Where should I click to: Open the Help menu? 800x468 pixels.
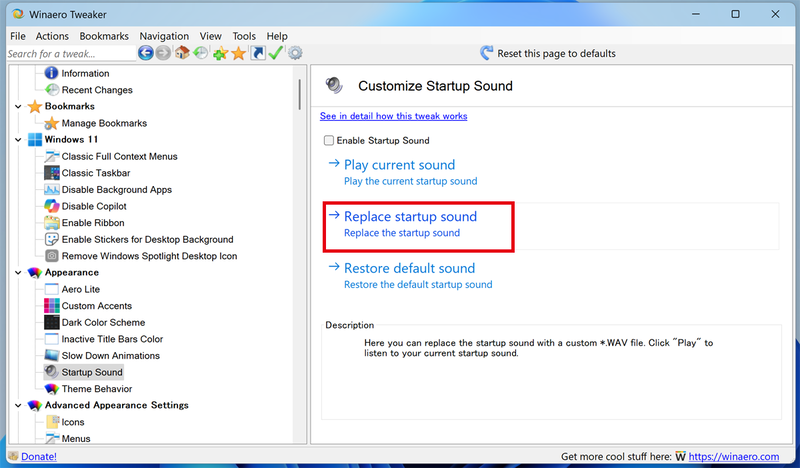(277, 36)
